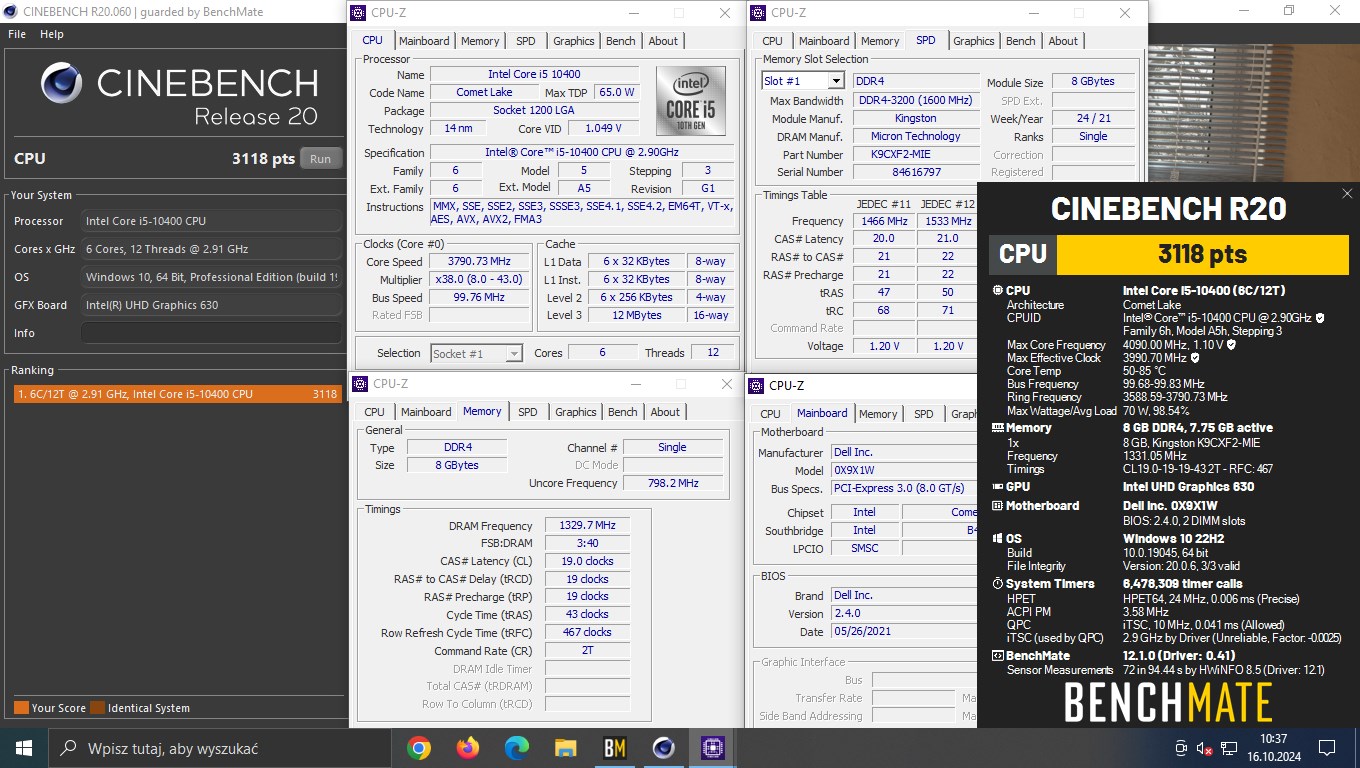Screen dimensions: 1360x768
Task: Open Mainboard tab in the Processor CPU-Z window
Action: (x=424, y=41)
